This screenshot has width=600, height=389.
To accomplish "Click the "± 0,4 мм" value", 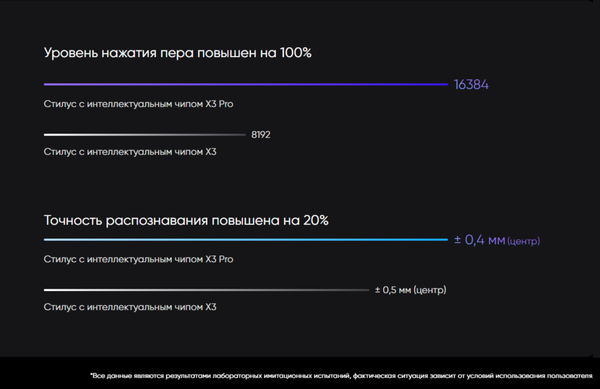I will [x=479, y=240].
